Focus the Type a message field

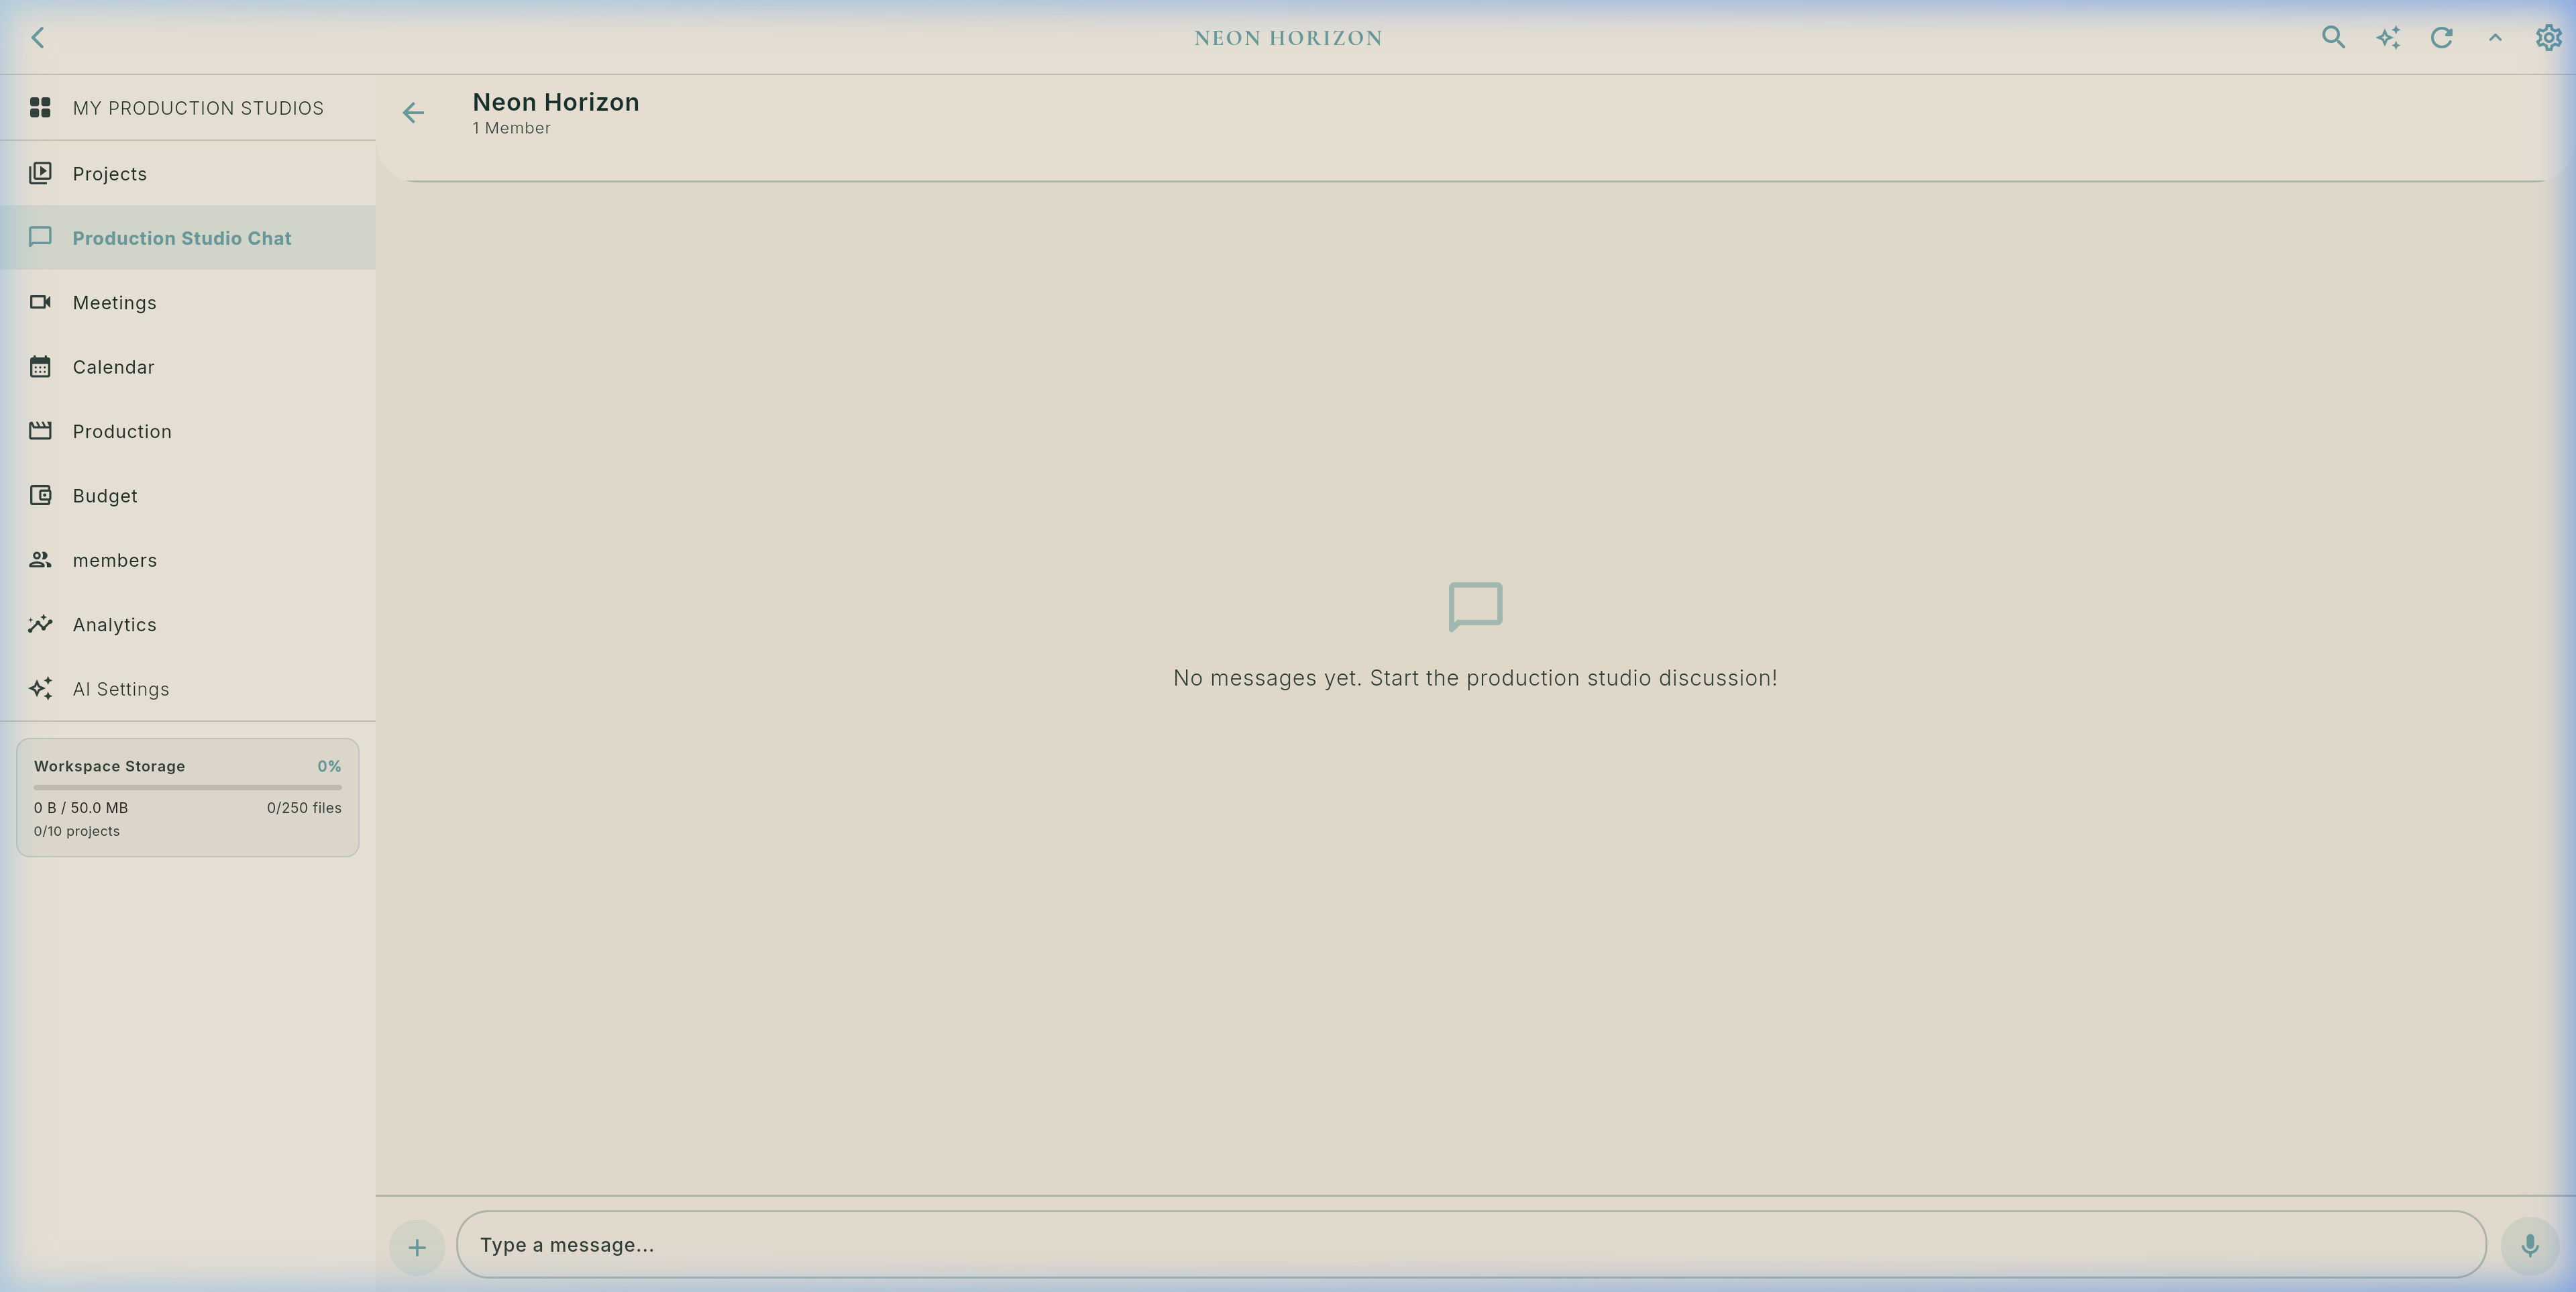1471,1244
